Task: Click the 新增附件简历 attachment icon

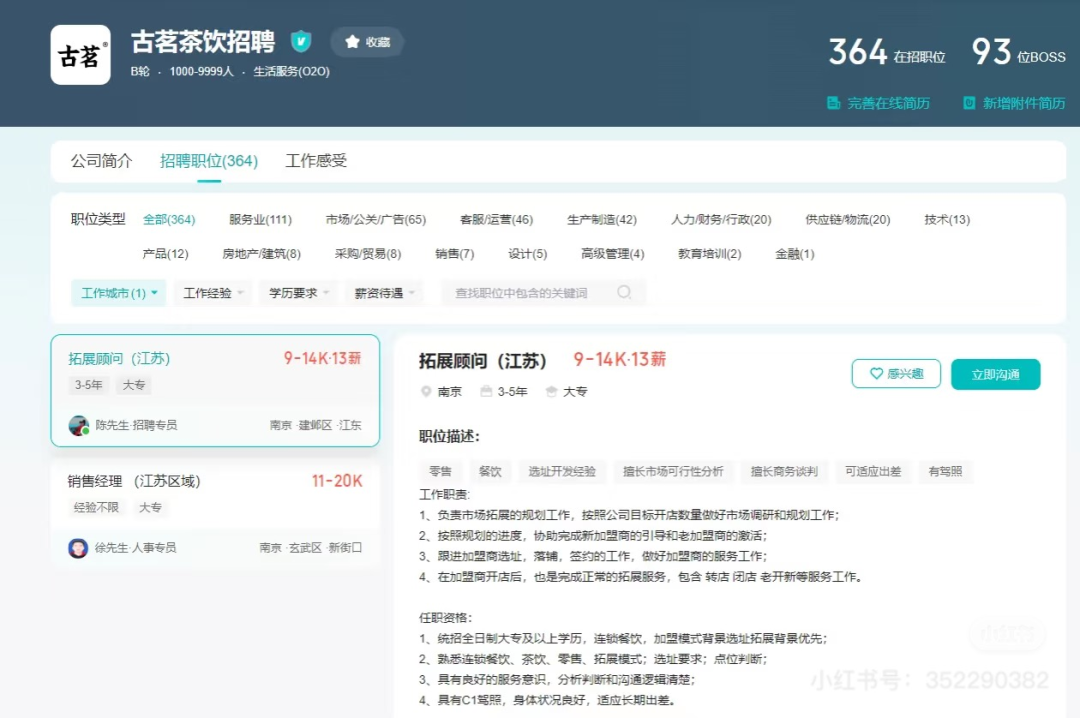Action: [968, 103]
